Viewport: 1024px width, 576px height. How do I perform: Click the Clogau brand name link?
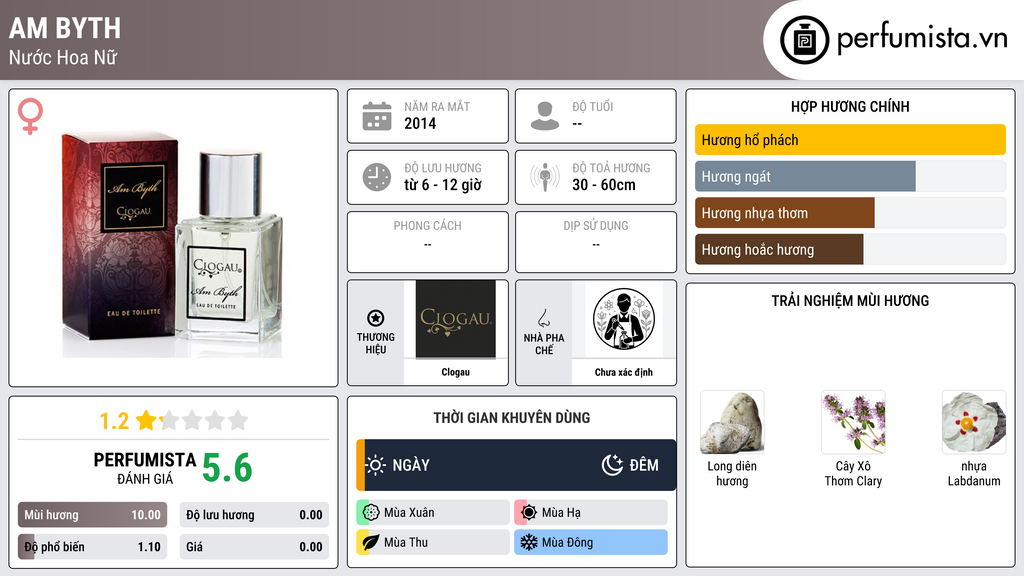pyautogui.click(x=455, y=372)
